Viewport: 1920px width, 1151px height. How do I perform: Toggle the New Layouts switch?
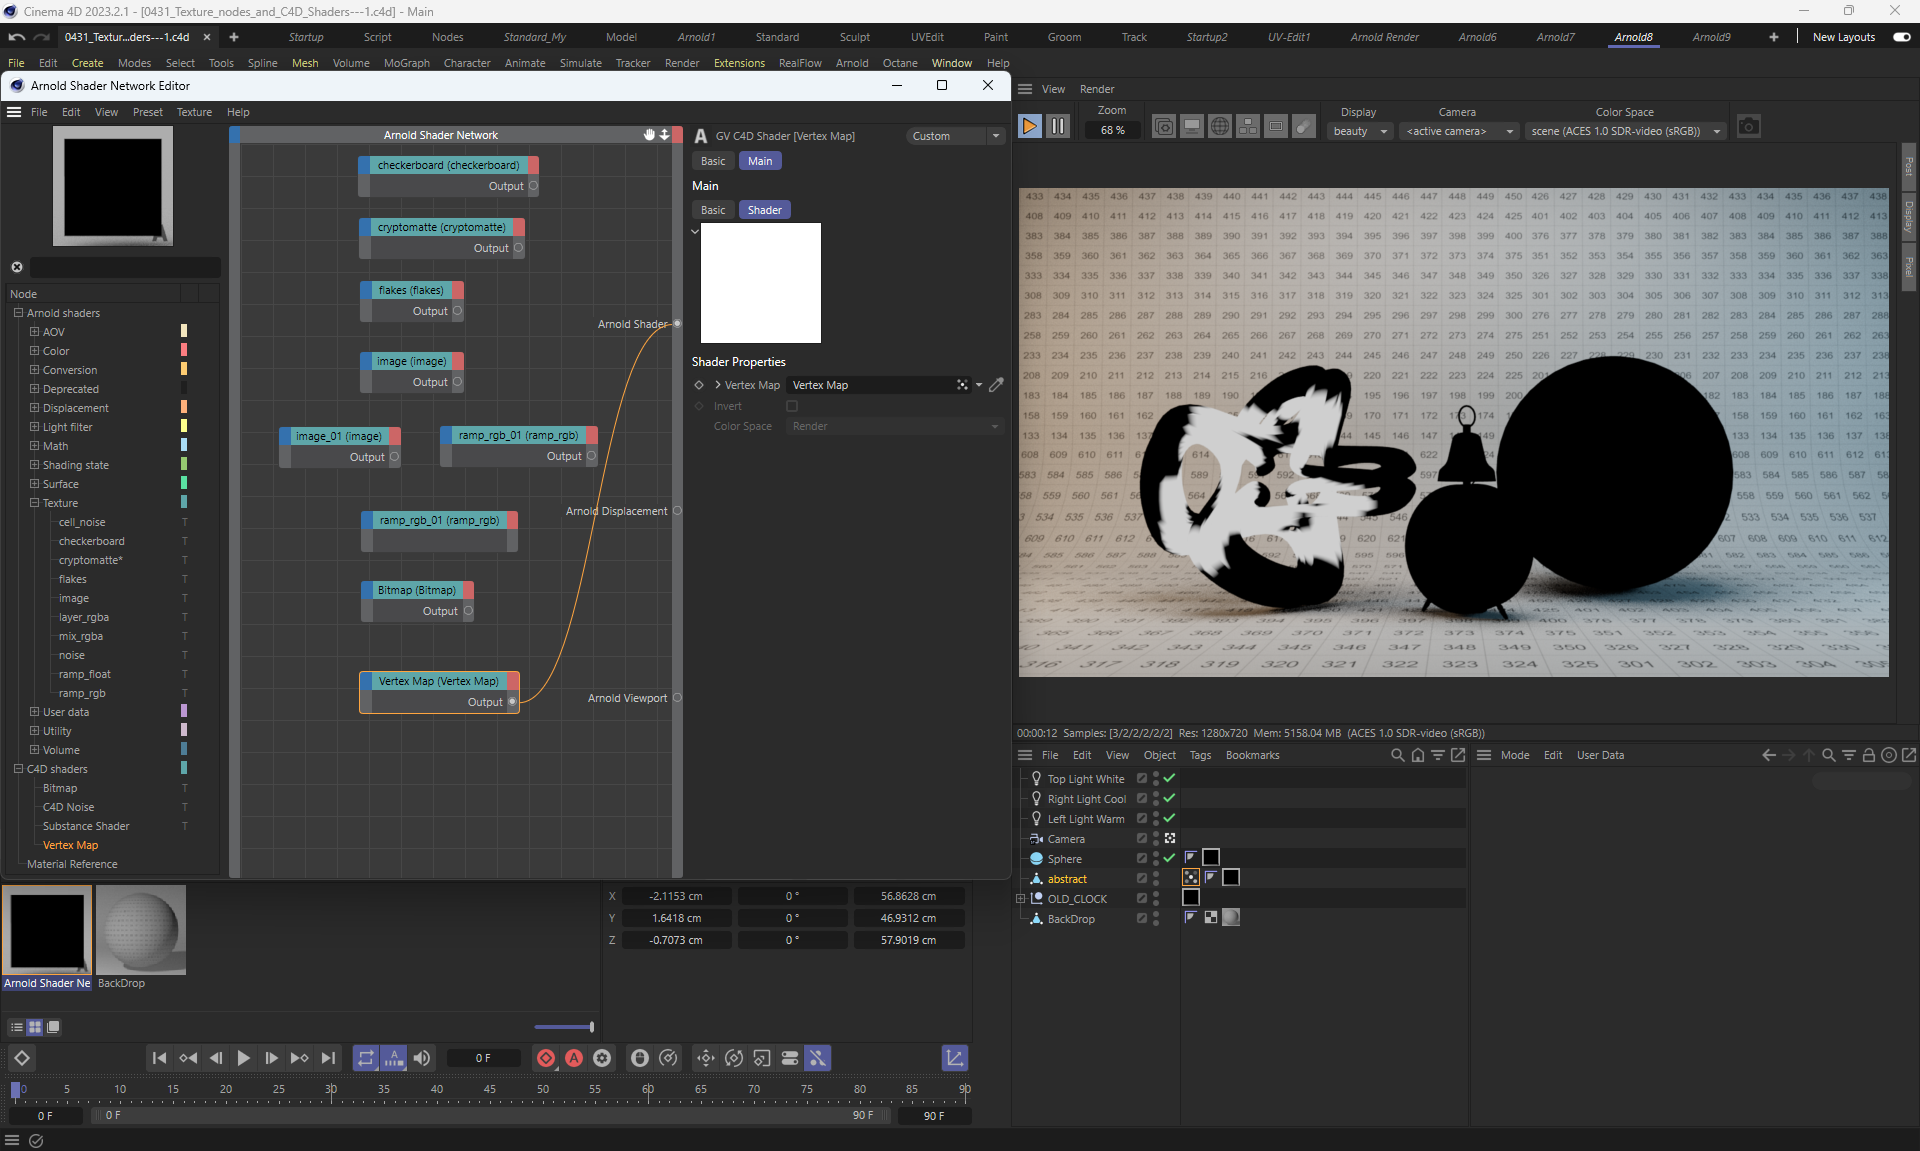click(1901, 37)
